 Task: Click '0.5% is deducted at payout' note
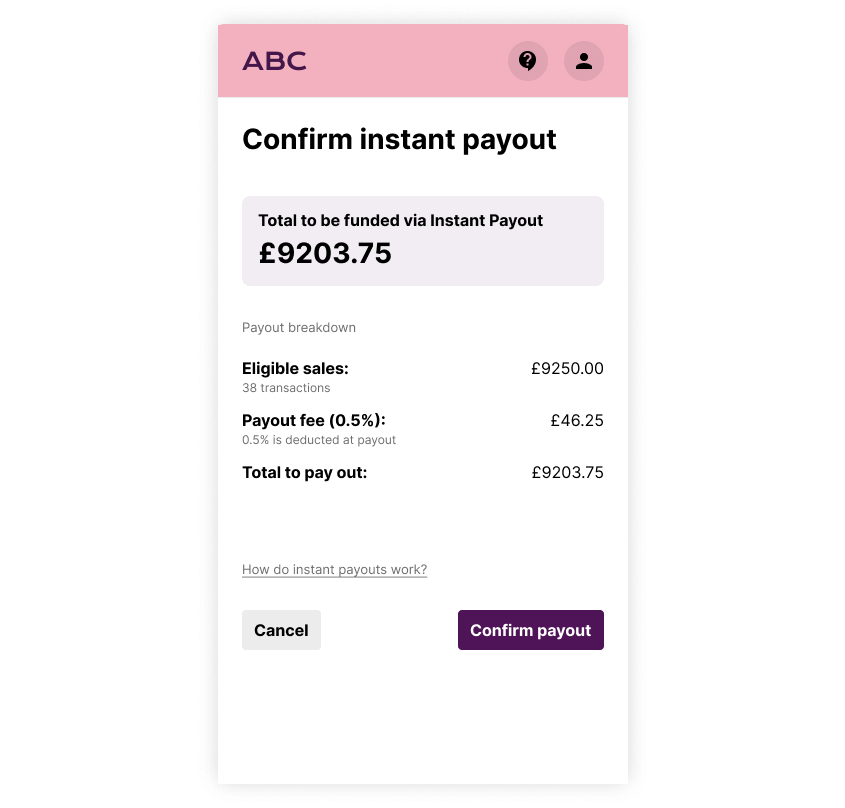click(319, 440)
